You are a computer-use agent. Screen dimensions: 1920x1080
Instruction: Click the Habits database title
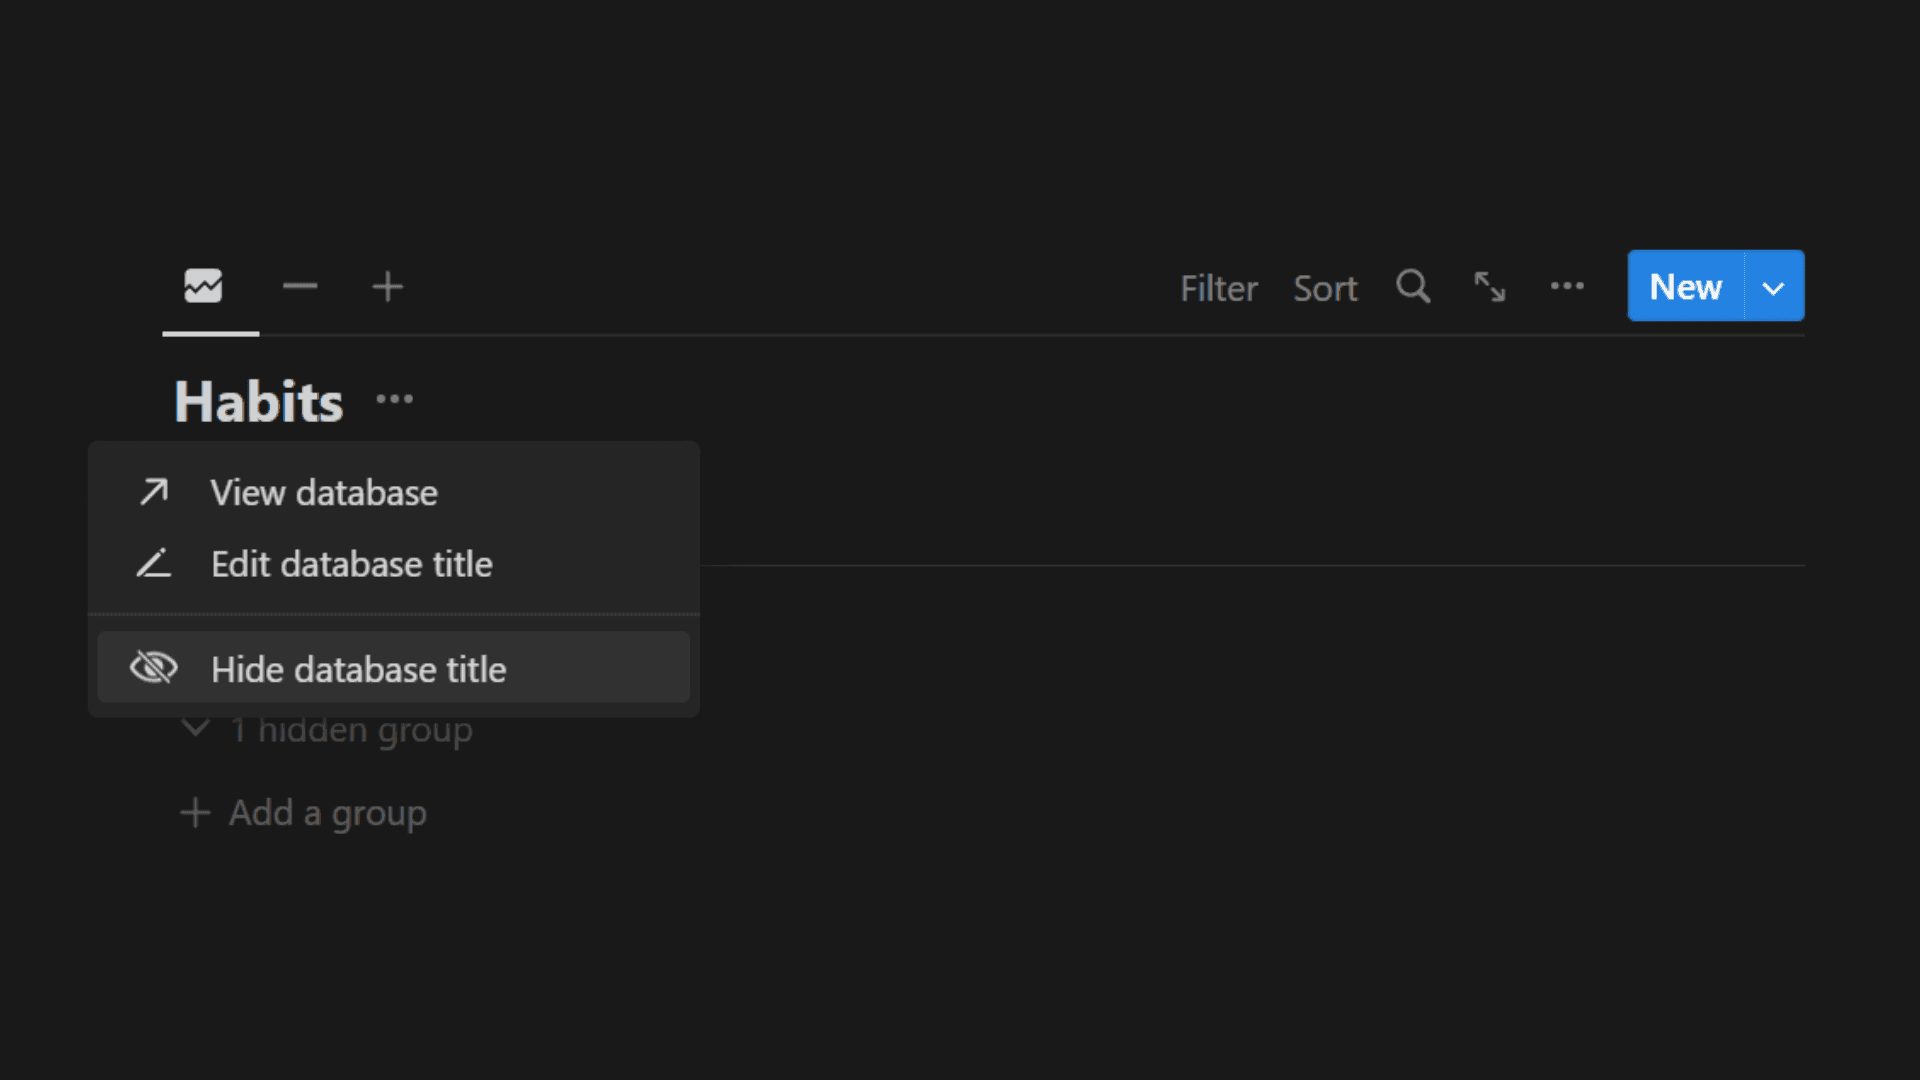(259, 402)
